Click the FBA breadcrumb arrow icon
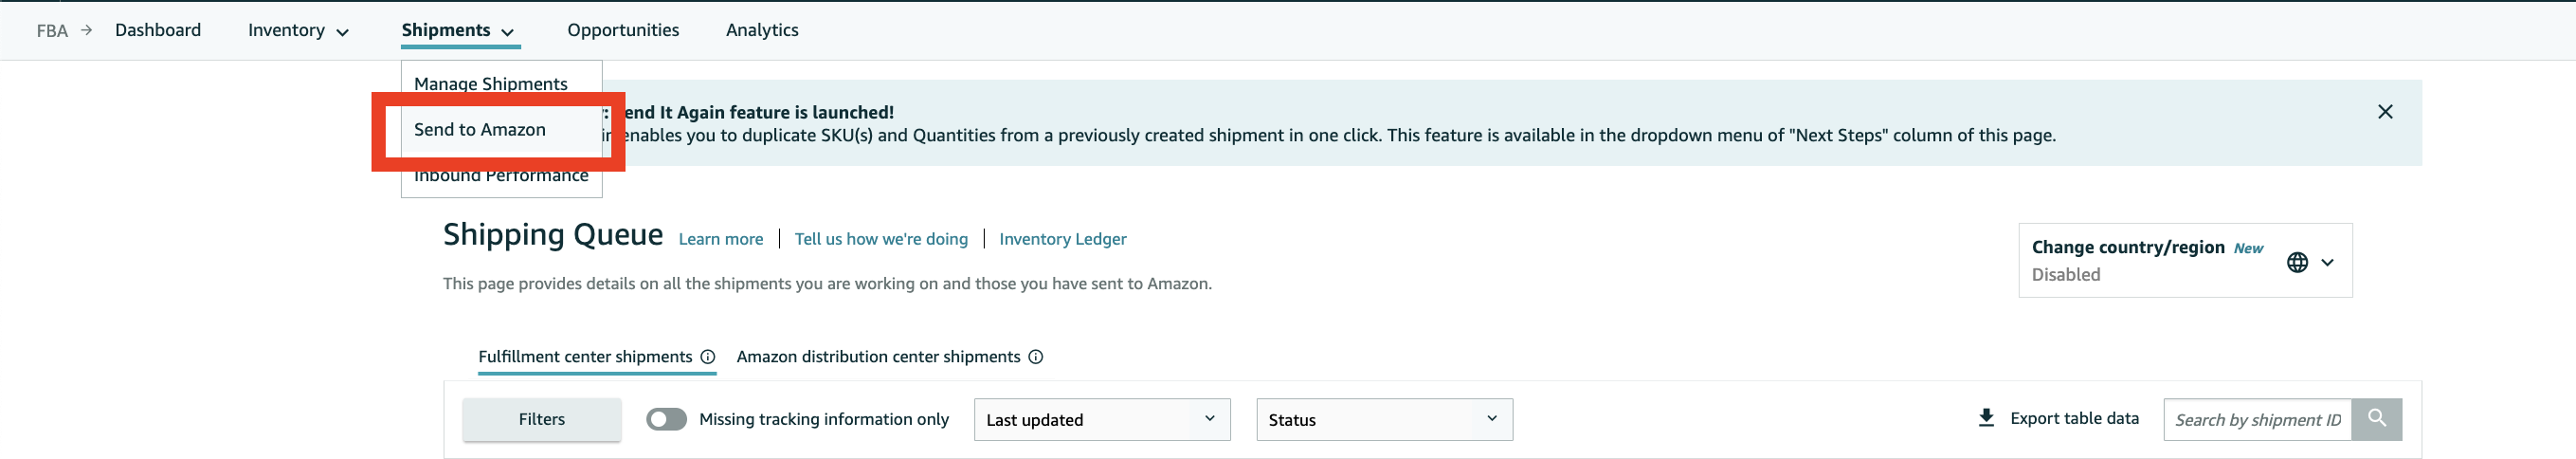This screenshot has width=2576, height=459. (x=87, y=30)
